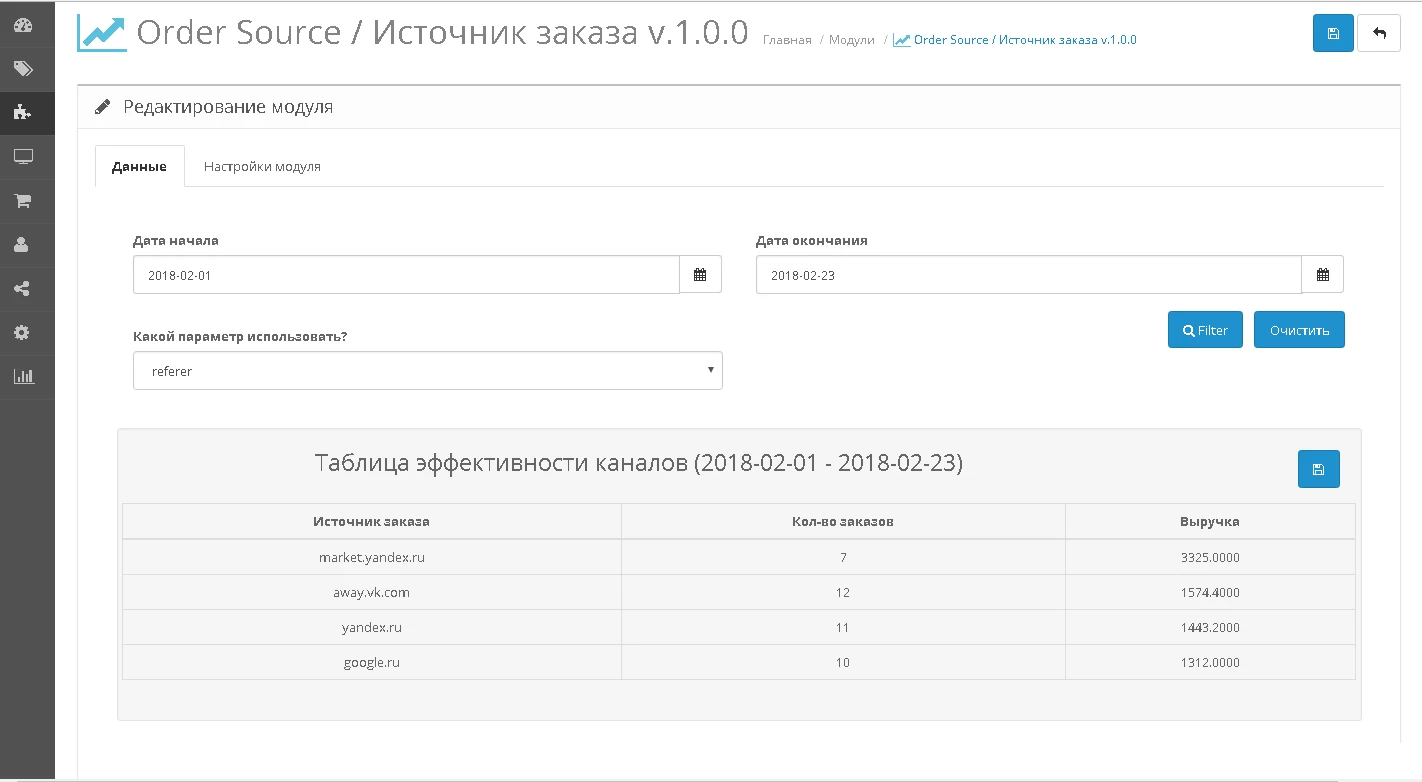Click the order count 11 cell

843,627
